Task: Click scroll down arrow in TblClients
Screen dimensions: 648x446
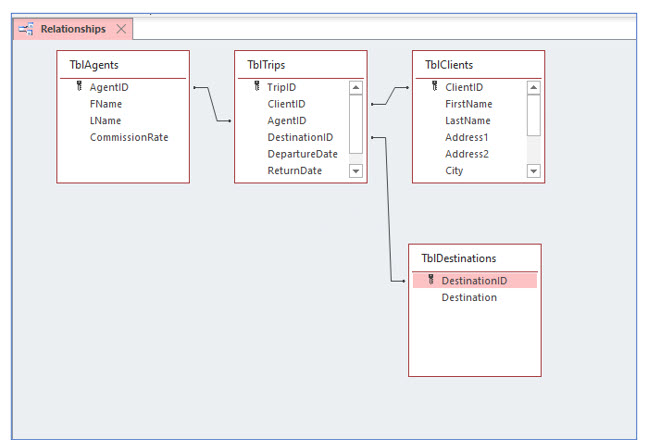Action: (x=534, y=171)
